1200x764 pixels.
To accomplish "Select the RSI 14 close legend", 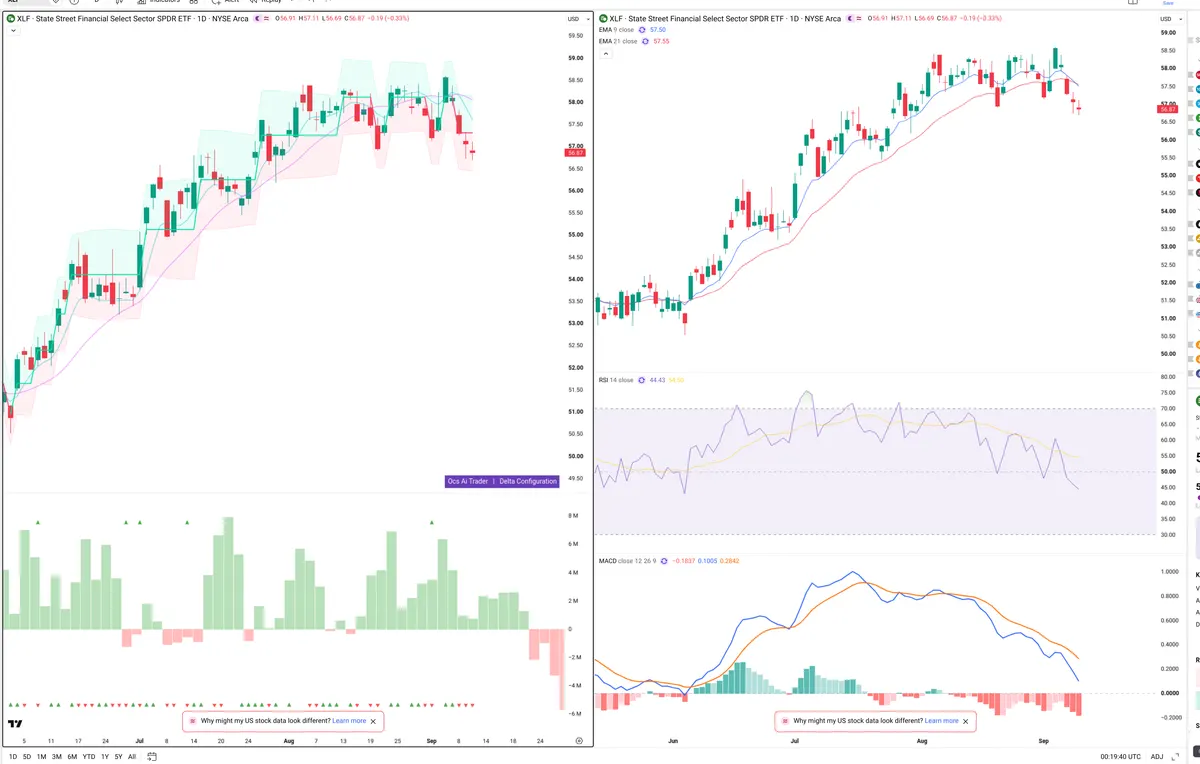I will [x=616, y=380].
